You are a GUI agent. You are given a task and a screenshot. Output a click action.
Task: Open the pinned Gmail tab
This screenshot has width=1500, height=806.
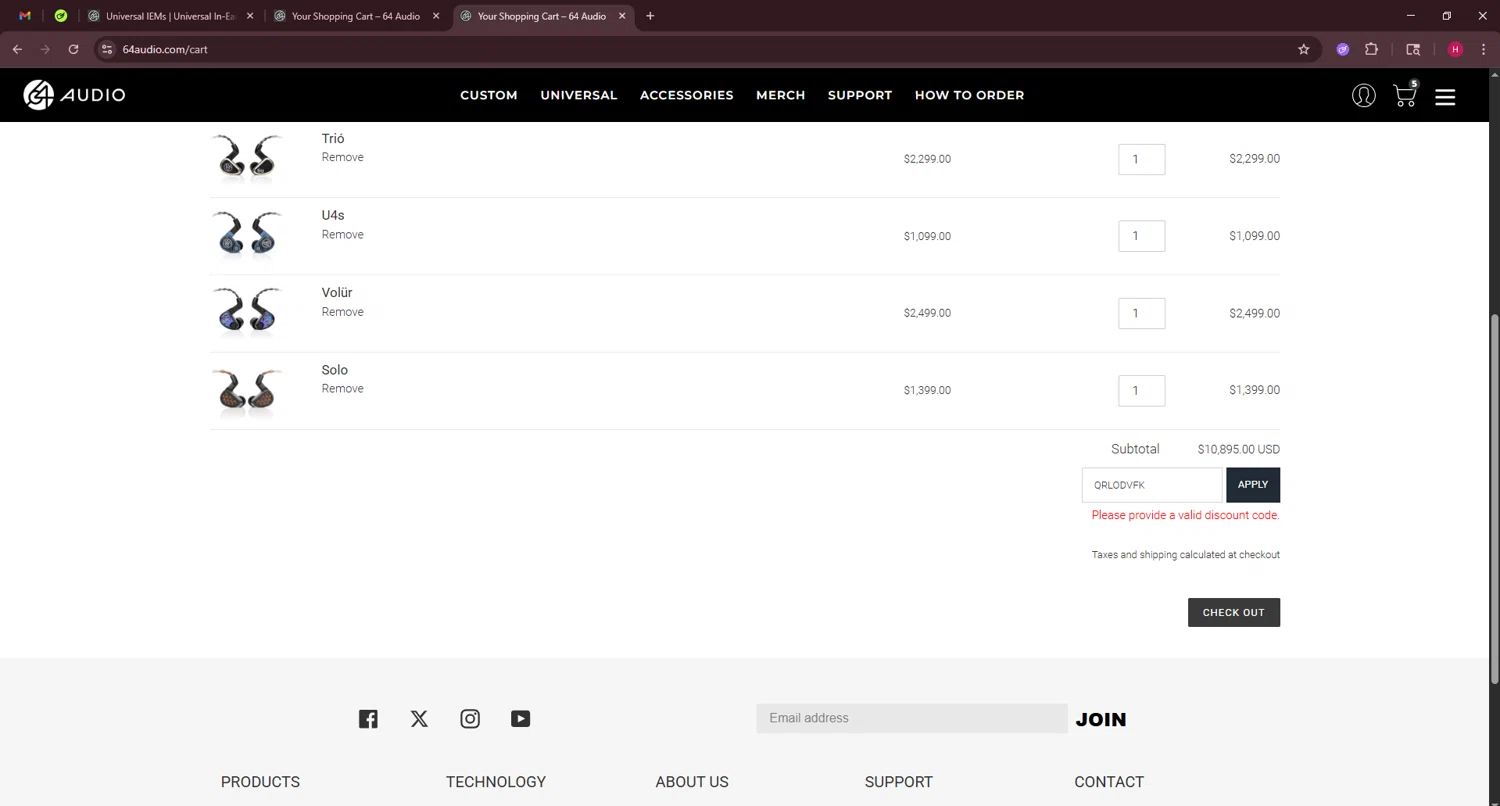(25, 16)
